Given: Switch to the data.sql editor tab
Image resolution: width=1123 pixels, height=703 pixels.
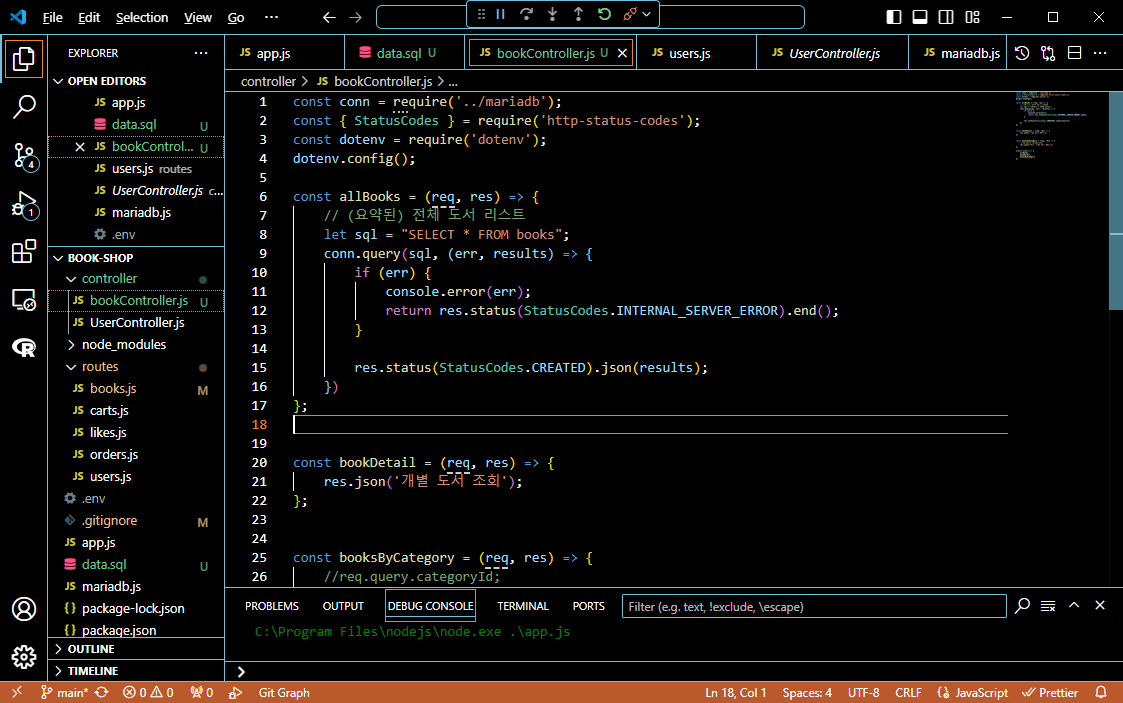Looking at the screenshot, I should click(405, 53).
